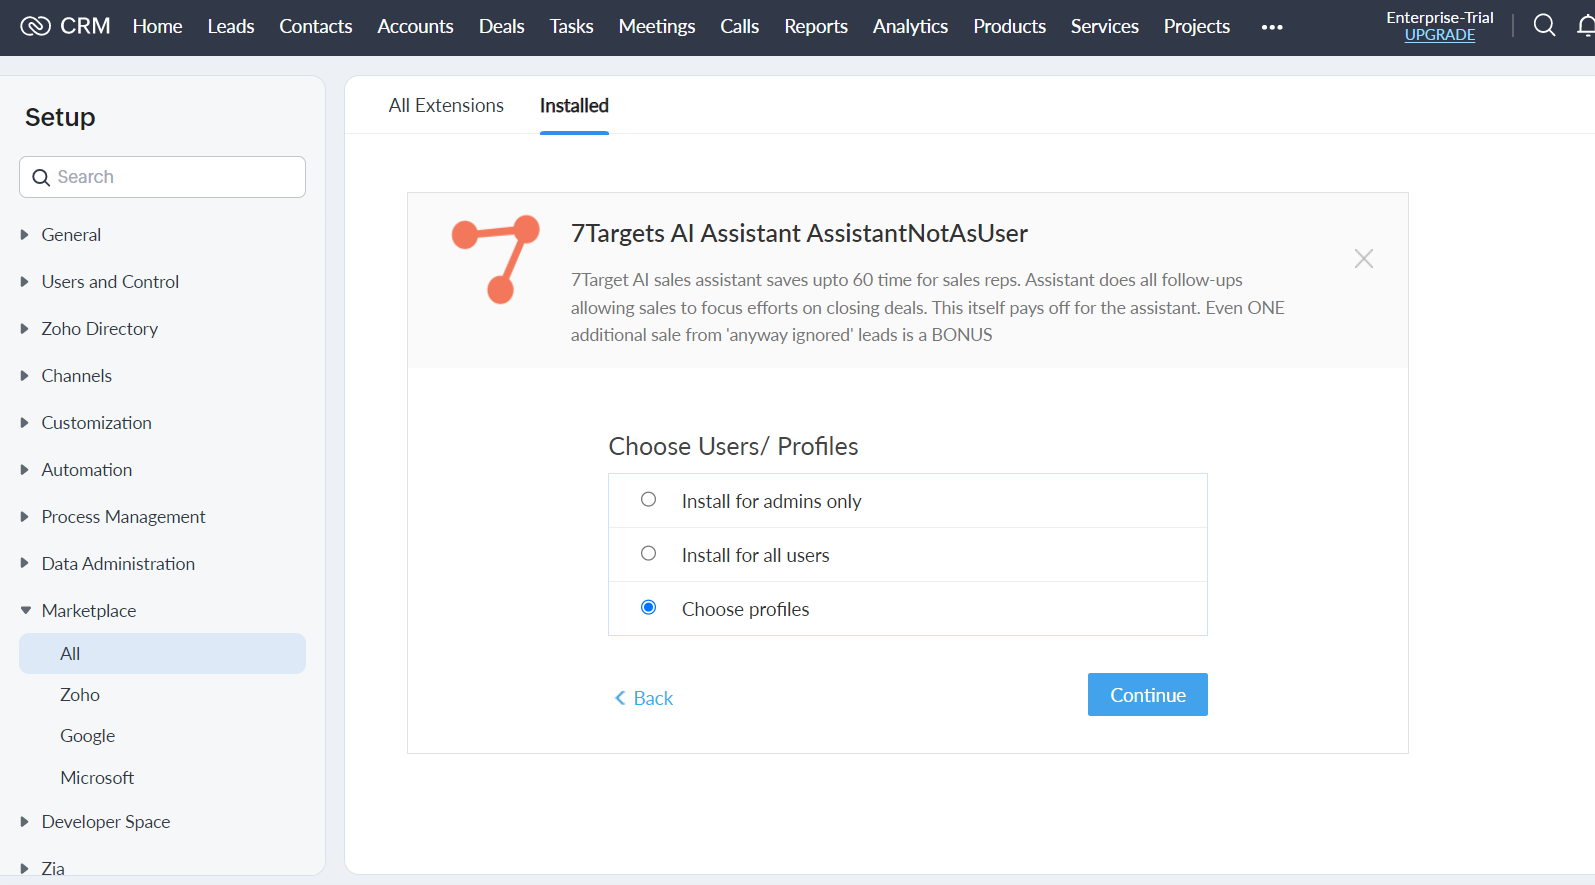The width and height of the screenshot is (1595, 885).
Task: Click the 7Targets extension logo
Action: pyautogui.click(x=496, y=259)
